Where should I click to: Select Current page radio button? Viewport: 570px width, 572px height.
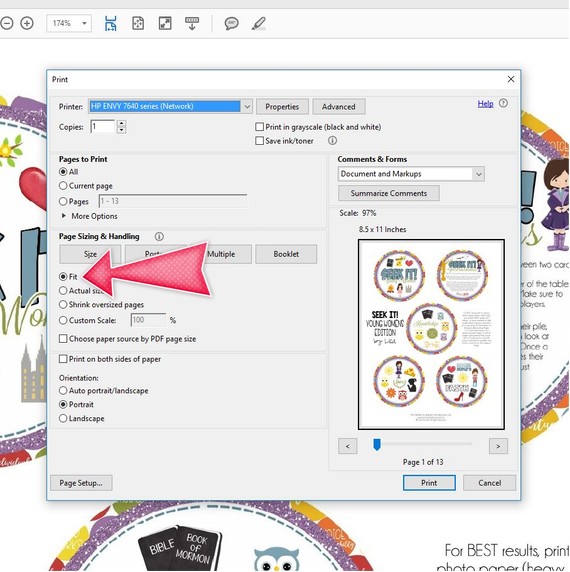pos(63,186)
